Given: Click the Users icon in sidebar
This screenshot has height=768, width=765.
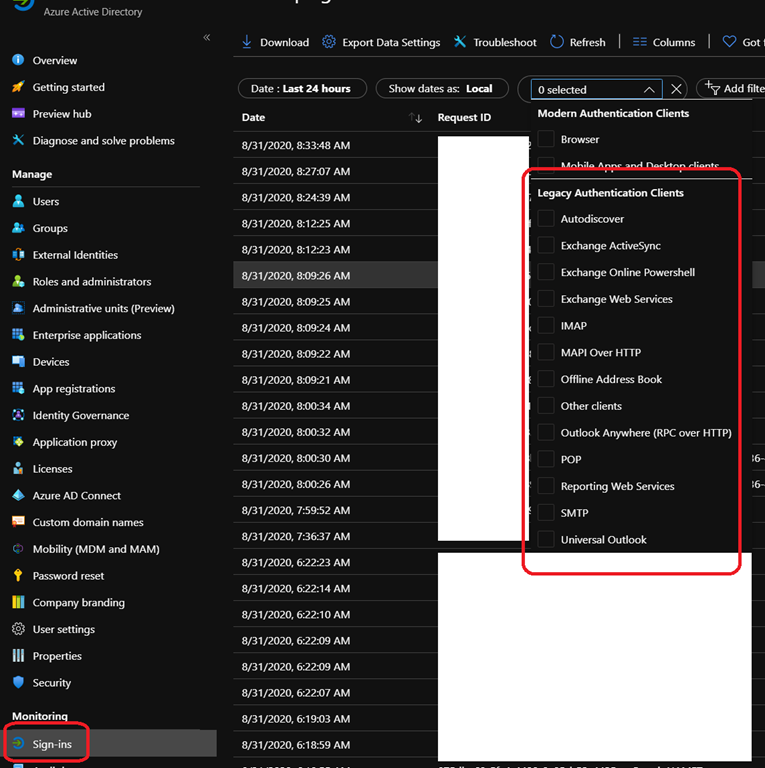Looking at the screenshot, I should [18, 201].
